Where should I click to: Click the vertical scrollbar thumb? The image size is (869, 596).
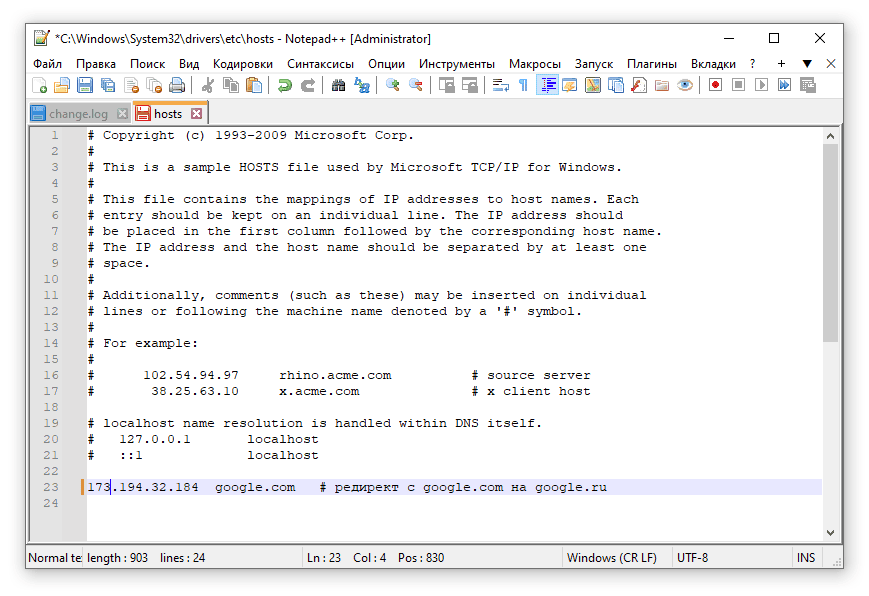(x=830, y=243)
